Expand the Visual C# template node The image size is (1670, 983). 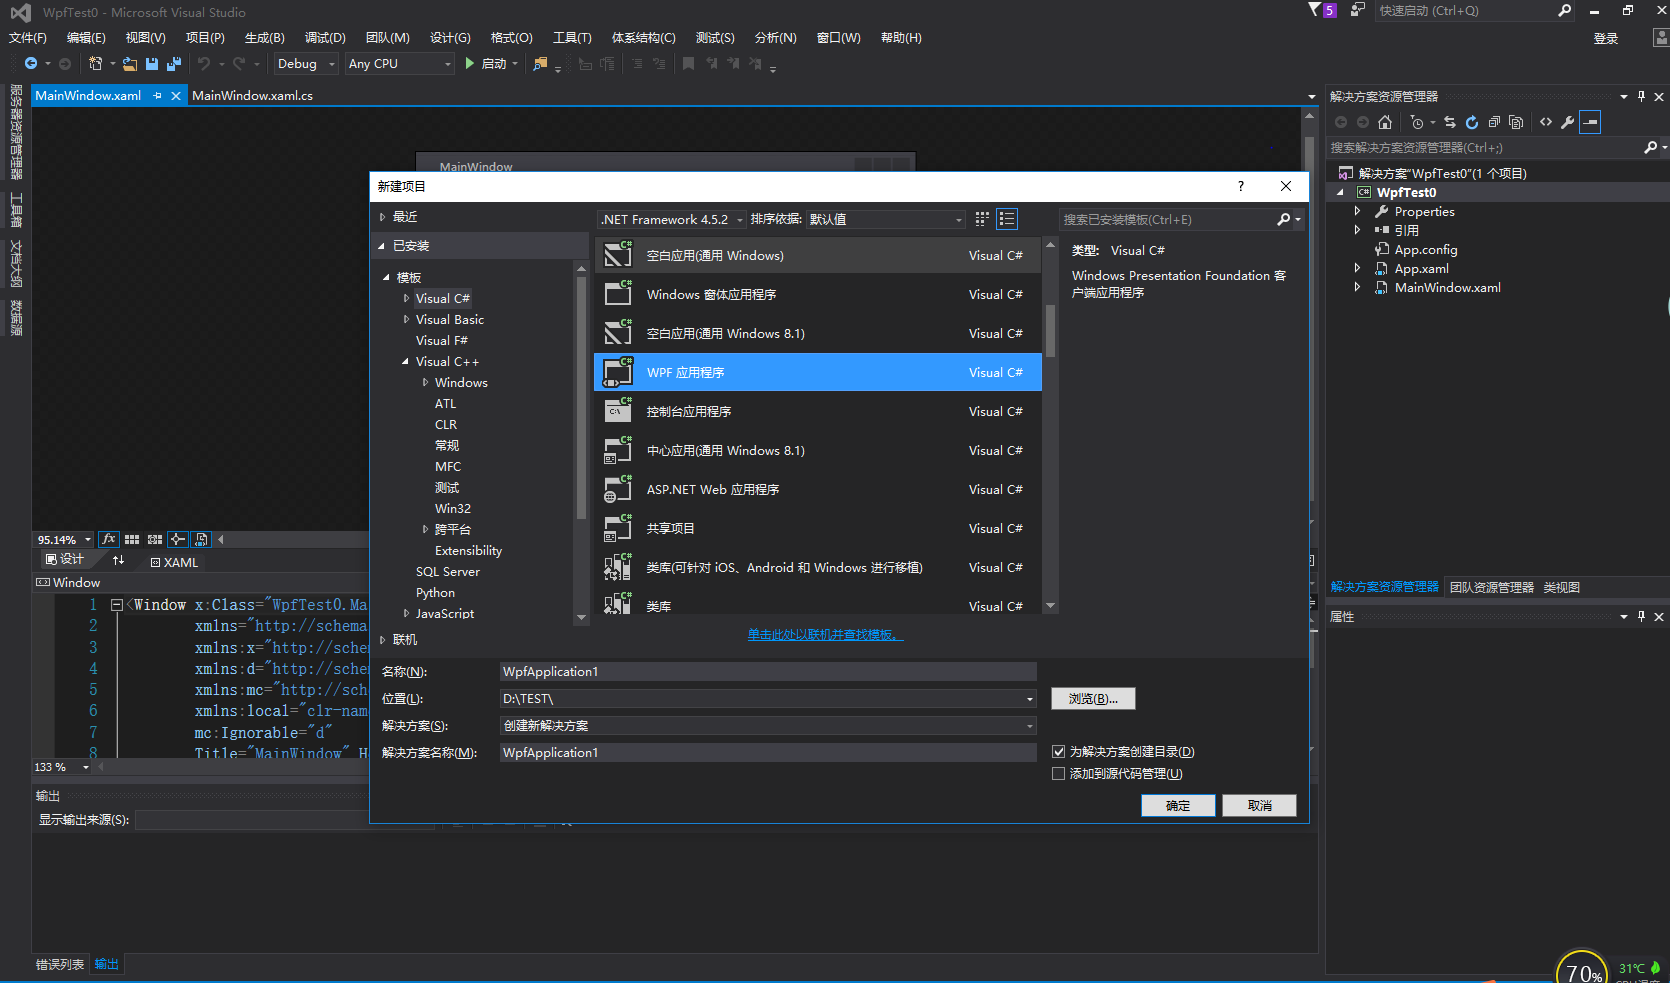pos(406,298)
